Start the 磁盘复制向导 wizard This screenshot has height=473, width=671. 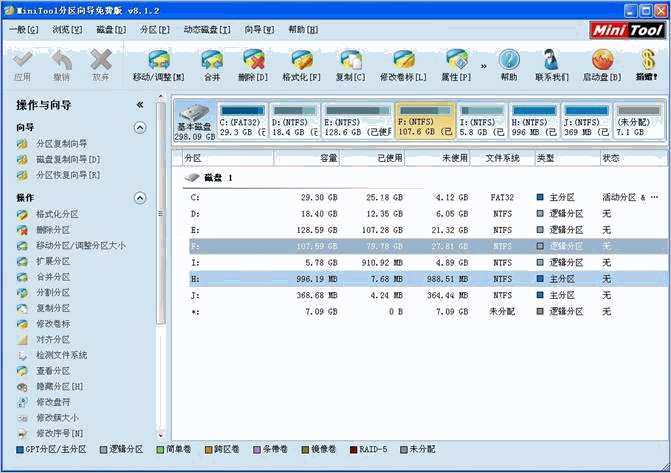68,159
